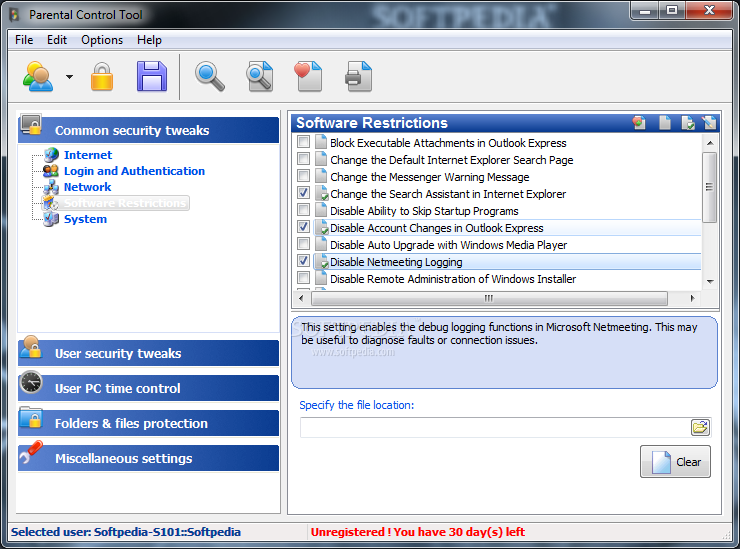Open the File menu
The image size is (740, 549).
(x=24, y=40)
